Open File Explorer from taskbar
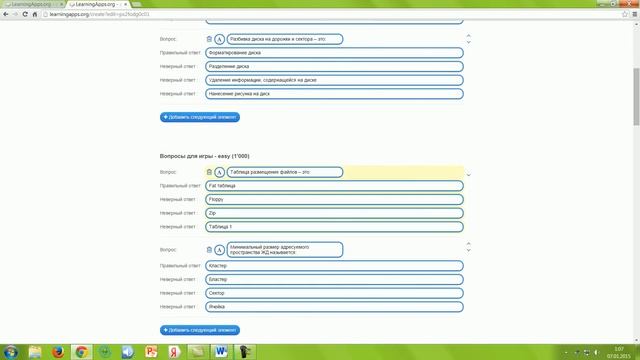The width and height of the screenshot is (640, 360). [35, 352]
